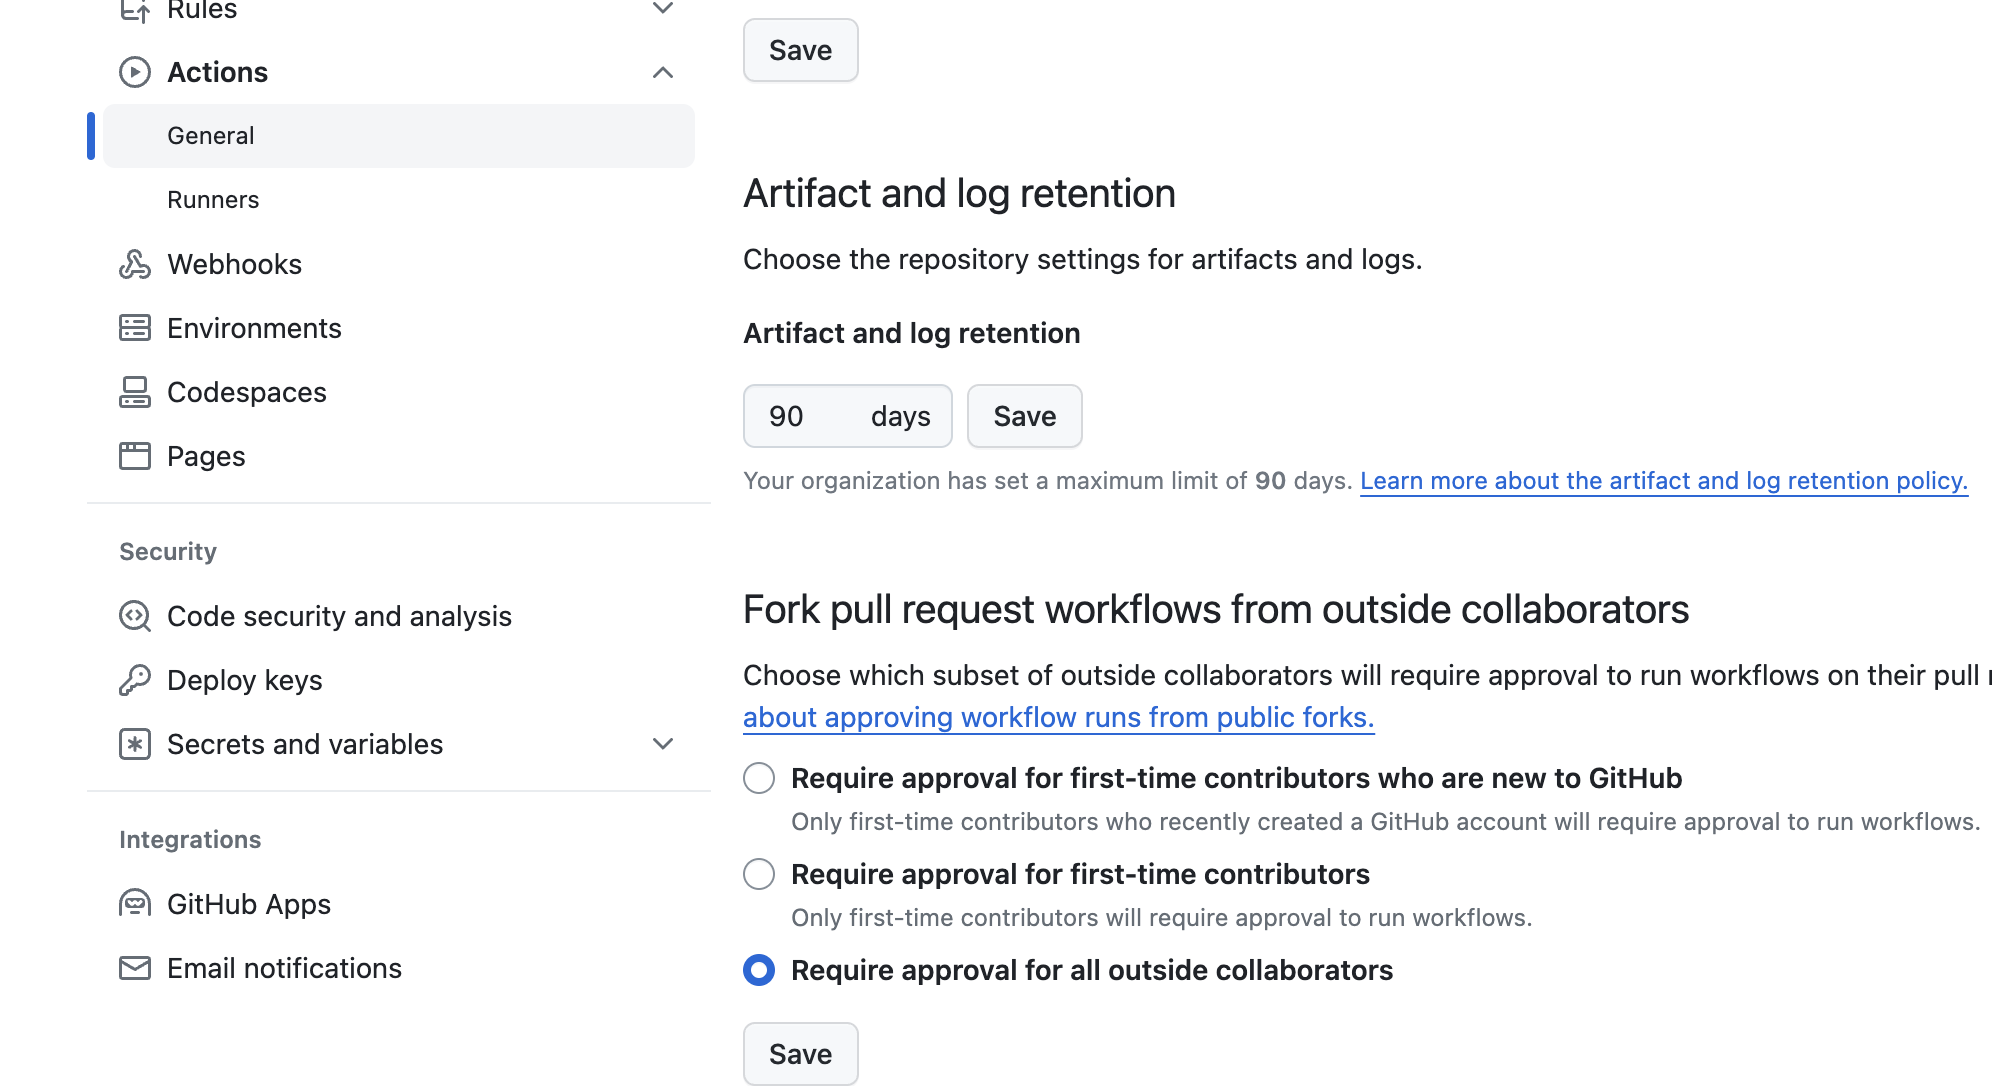This screenshot has width=1992, height=1086.
Task: Expand the Rules section chevron
Action: [x=663, y=9]
